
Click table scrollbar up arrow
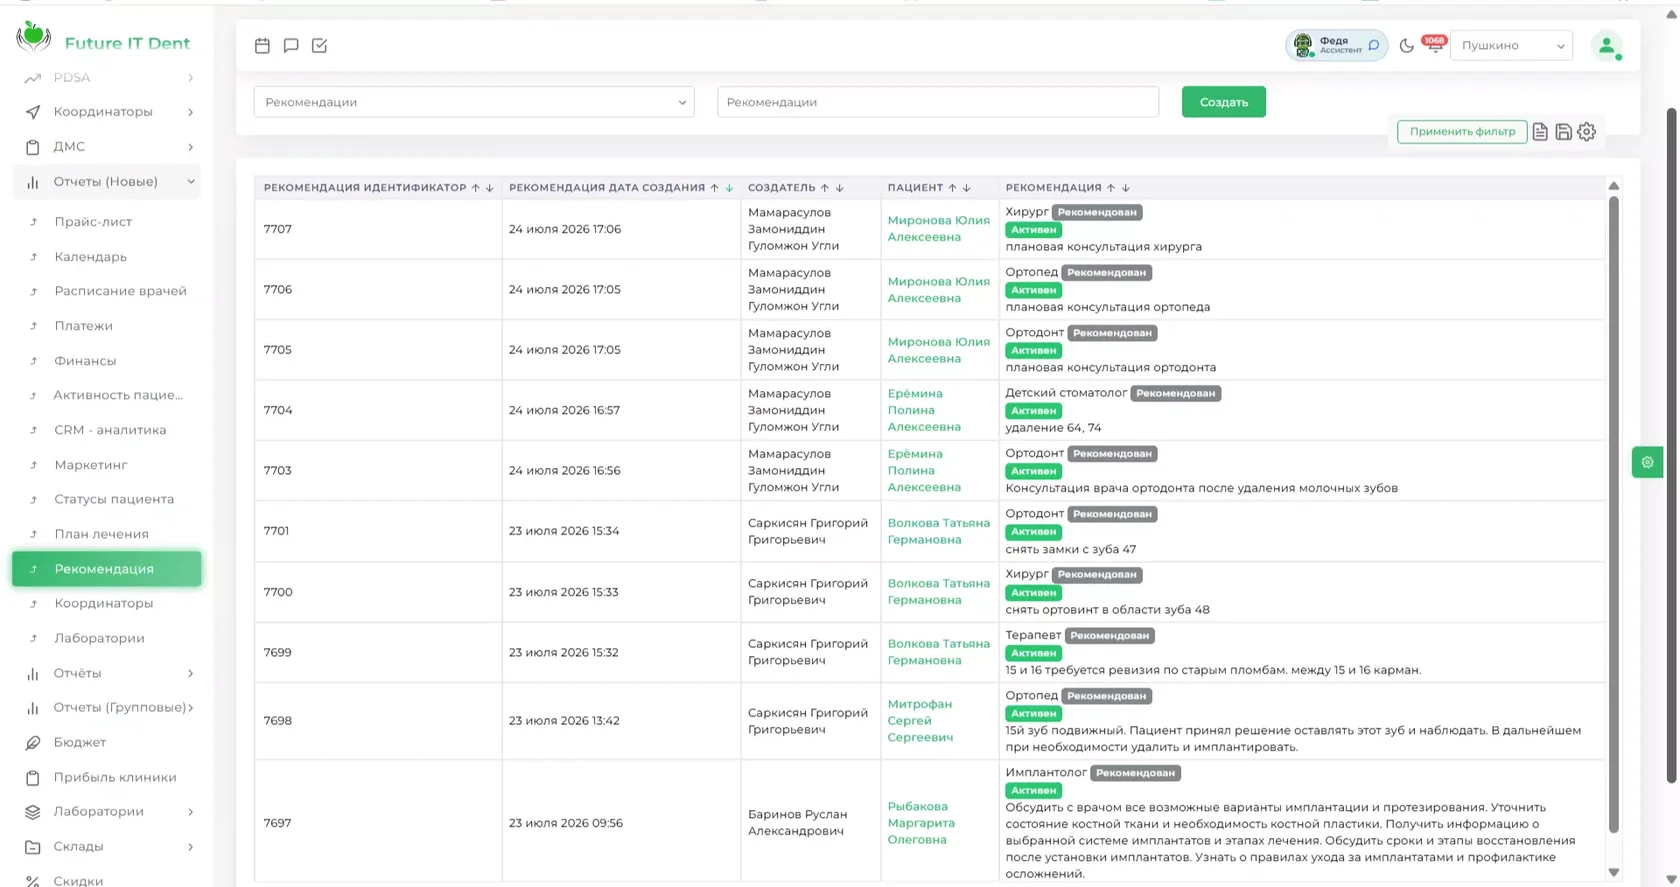tap(1613, 186)
